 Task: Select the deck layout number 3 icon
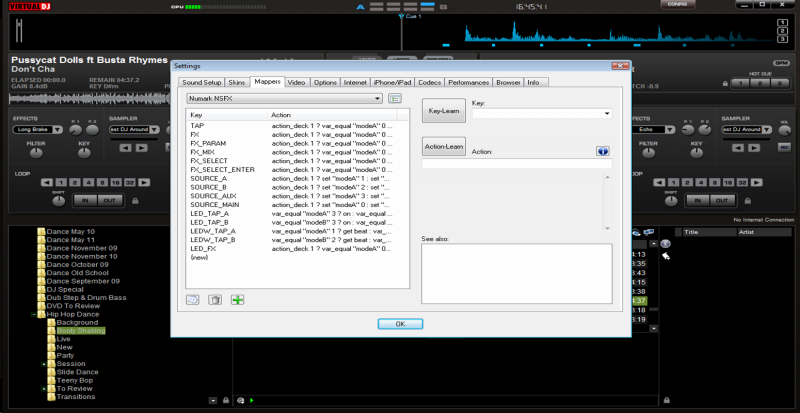click(x=782, y=39)
